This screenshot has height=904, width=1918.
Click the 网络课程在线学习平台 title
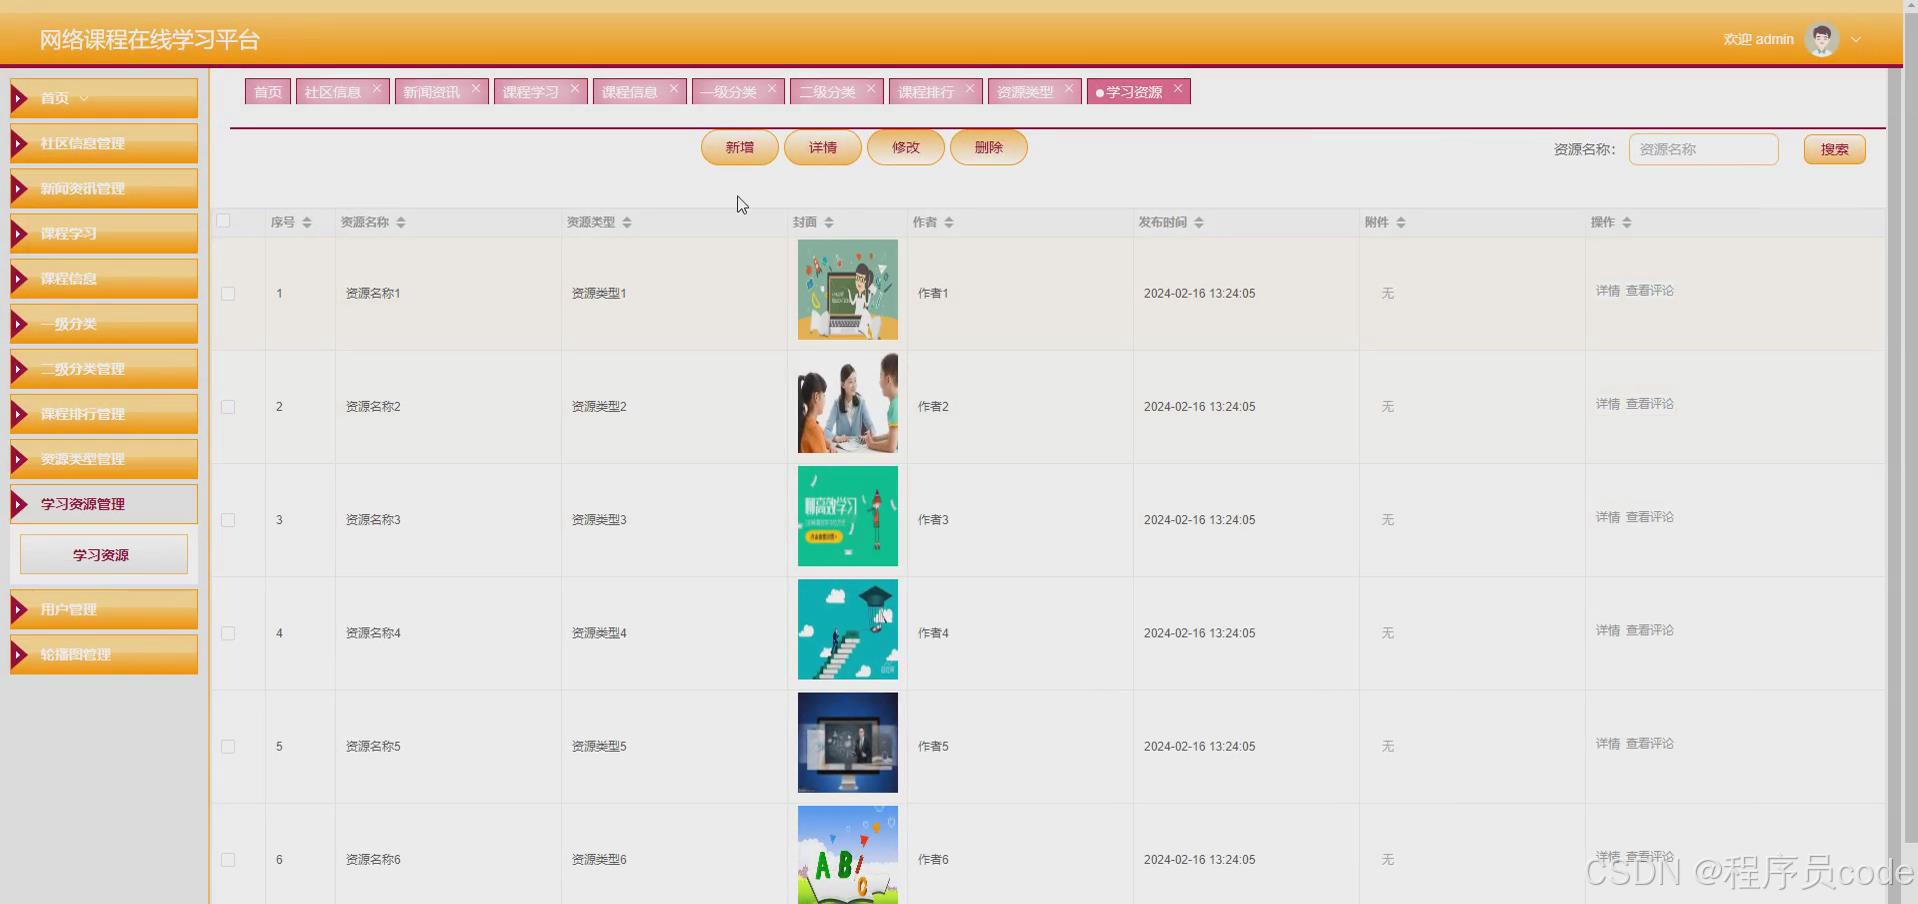[150, 40]
